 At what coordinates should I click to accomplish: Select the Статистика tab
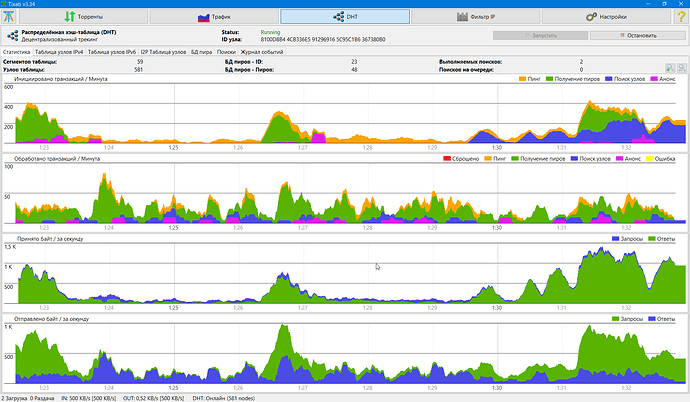17,52
